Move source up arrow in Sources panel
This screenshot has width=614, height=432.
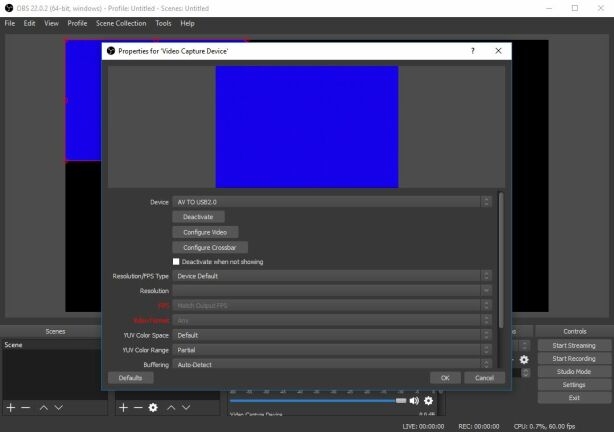(171, 408)
